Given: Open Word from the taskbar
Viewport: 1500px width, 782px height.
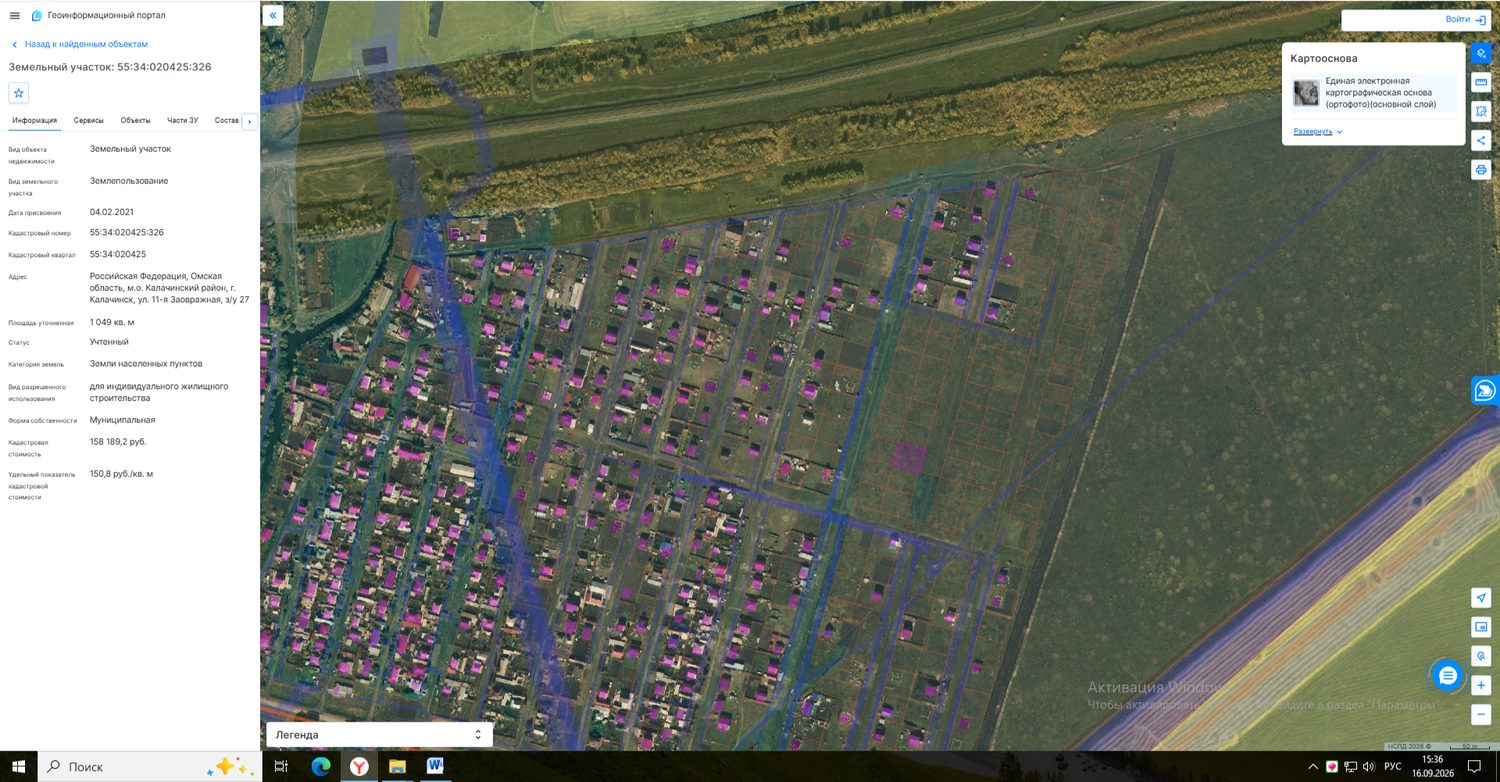Looking at the screenshot, I should (x=436, y=766).
